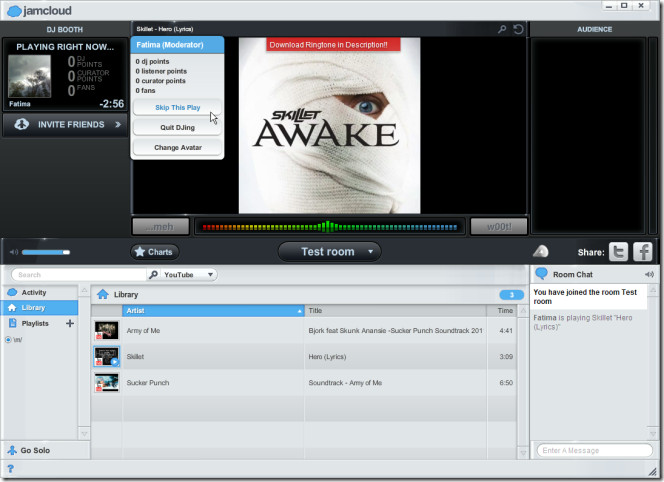
Task: Click the speaker icon beside volume bar
Action: (x=12, y=252)
